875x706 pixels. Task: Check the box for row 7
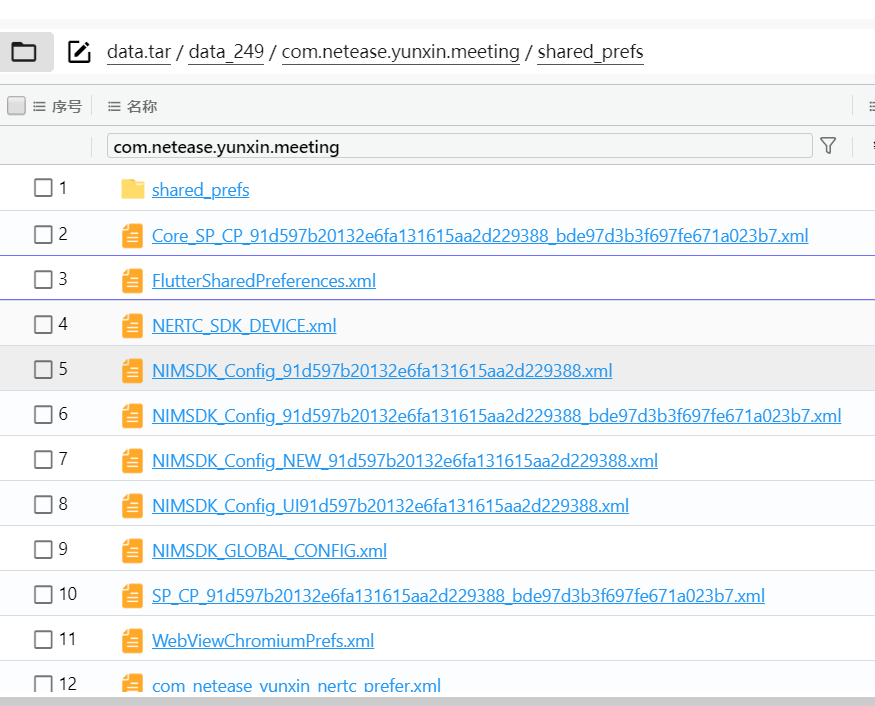click(43, 459)
